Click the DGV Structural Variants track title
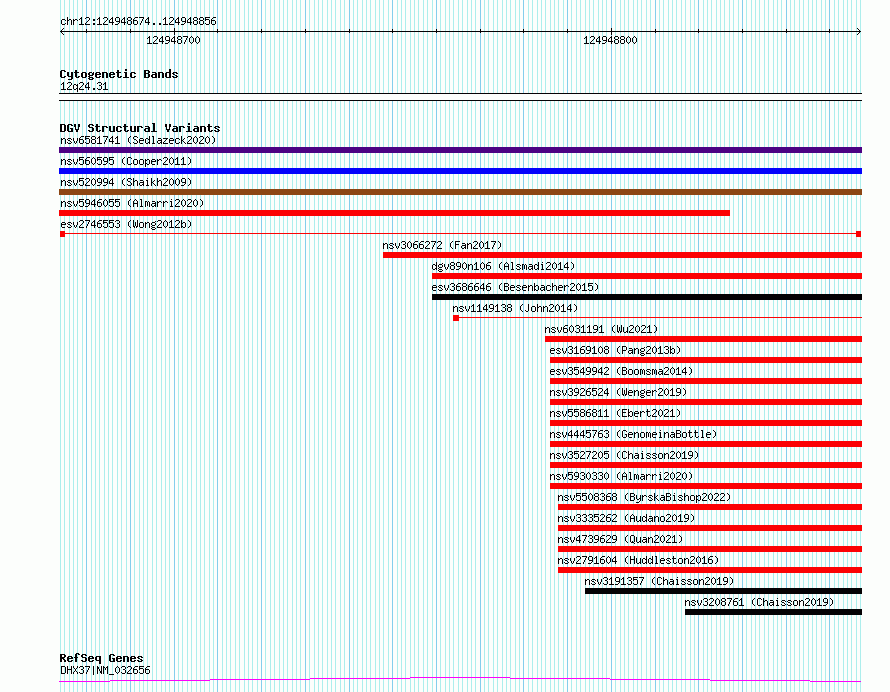 [x=140, y=128]
